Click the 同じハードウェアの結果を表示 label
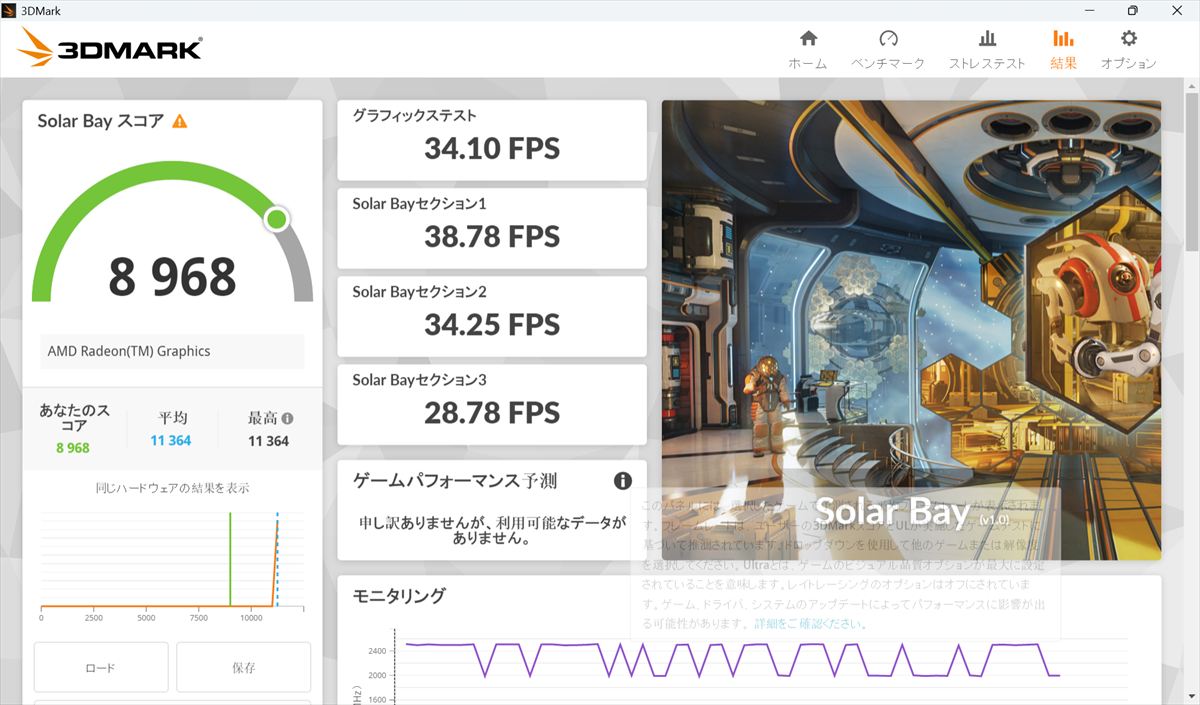Image resolution: width=1200 pixels, height=705 pixels. (172, 488)
